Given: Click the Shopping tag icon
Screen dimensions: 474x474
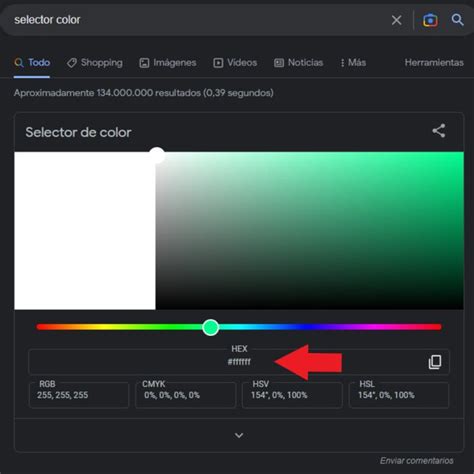Looking at the screenshot, I should point(72,63).
